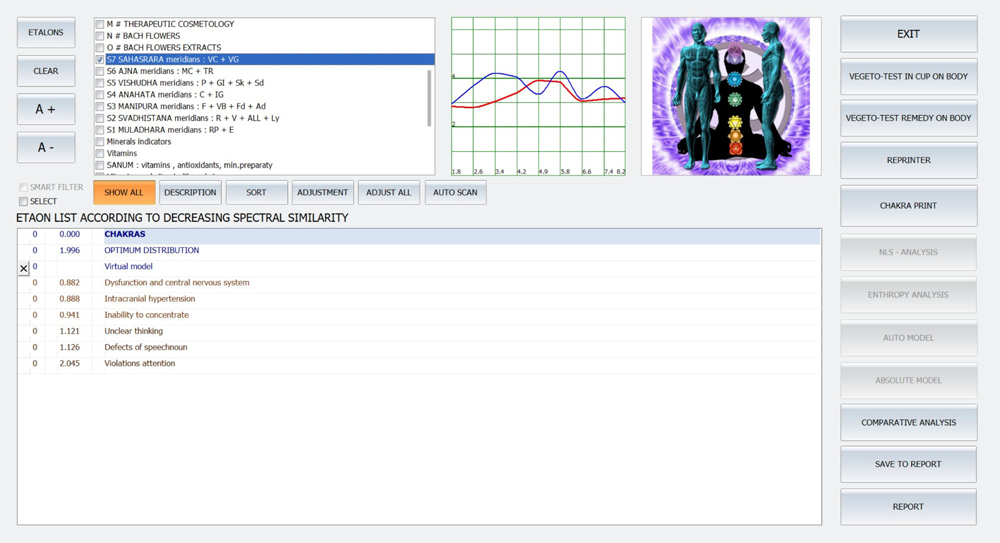The image size is (1000, 543).
Task: Select Violations attention row
Action: (419, 364)
